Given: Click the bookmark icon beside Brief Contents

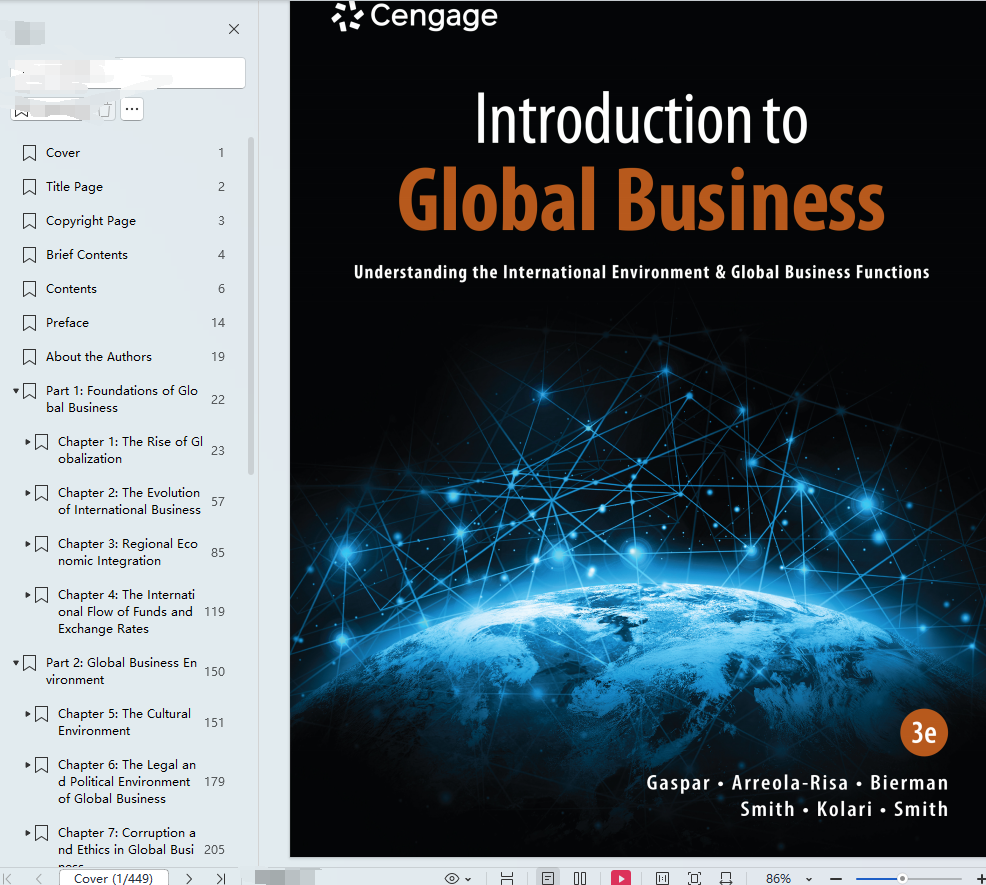Looking at the screenshot, I should [x=29, y=255].
